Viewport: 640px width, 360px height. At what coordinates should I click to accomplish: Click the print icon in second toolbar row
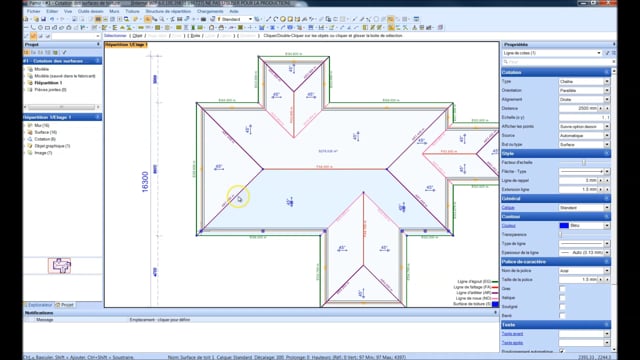221,28
